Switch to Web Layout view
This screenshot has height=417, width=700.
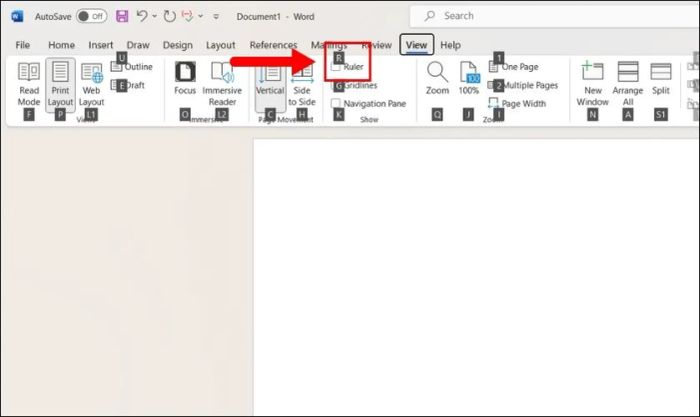[x=92, y=84]
